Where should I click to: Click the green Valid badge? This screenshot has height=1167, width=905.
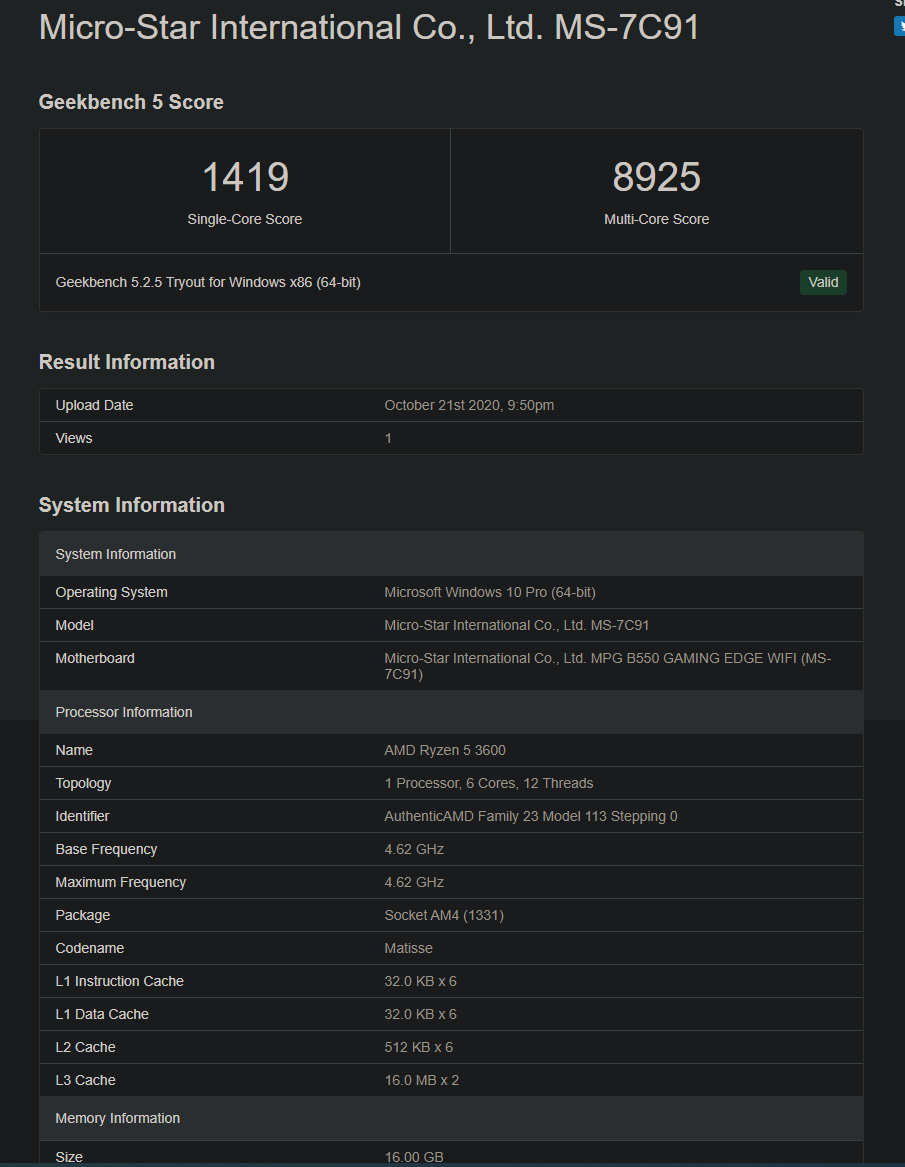click(x=823, y=282)
